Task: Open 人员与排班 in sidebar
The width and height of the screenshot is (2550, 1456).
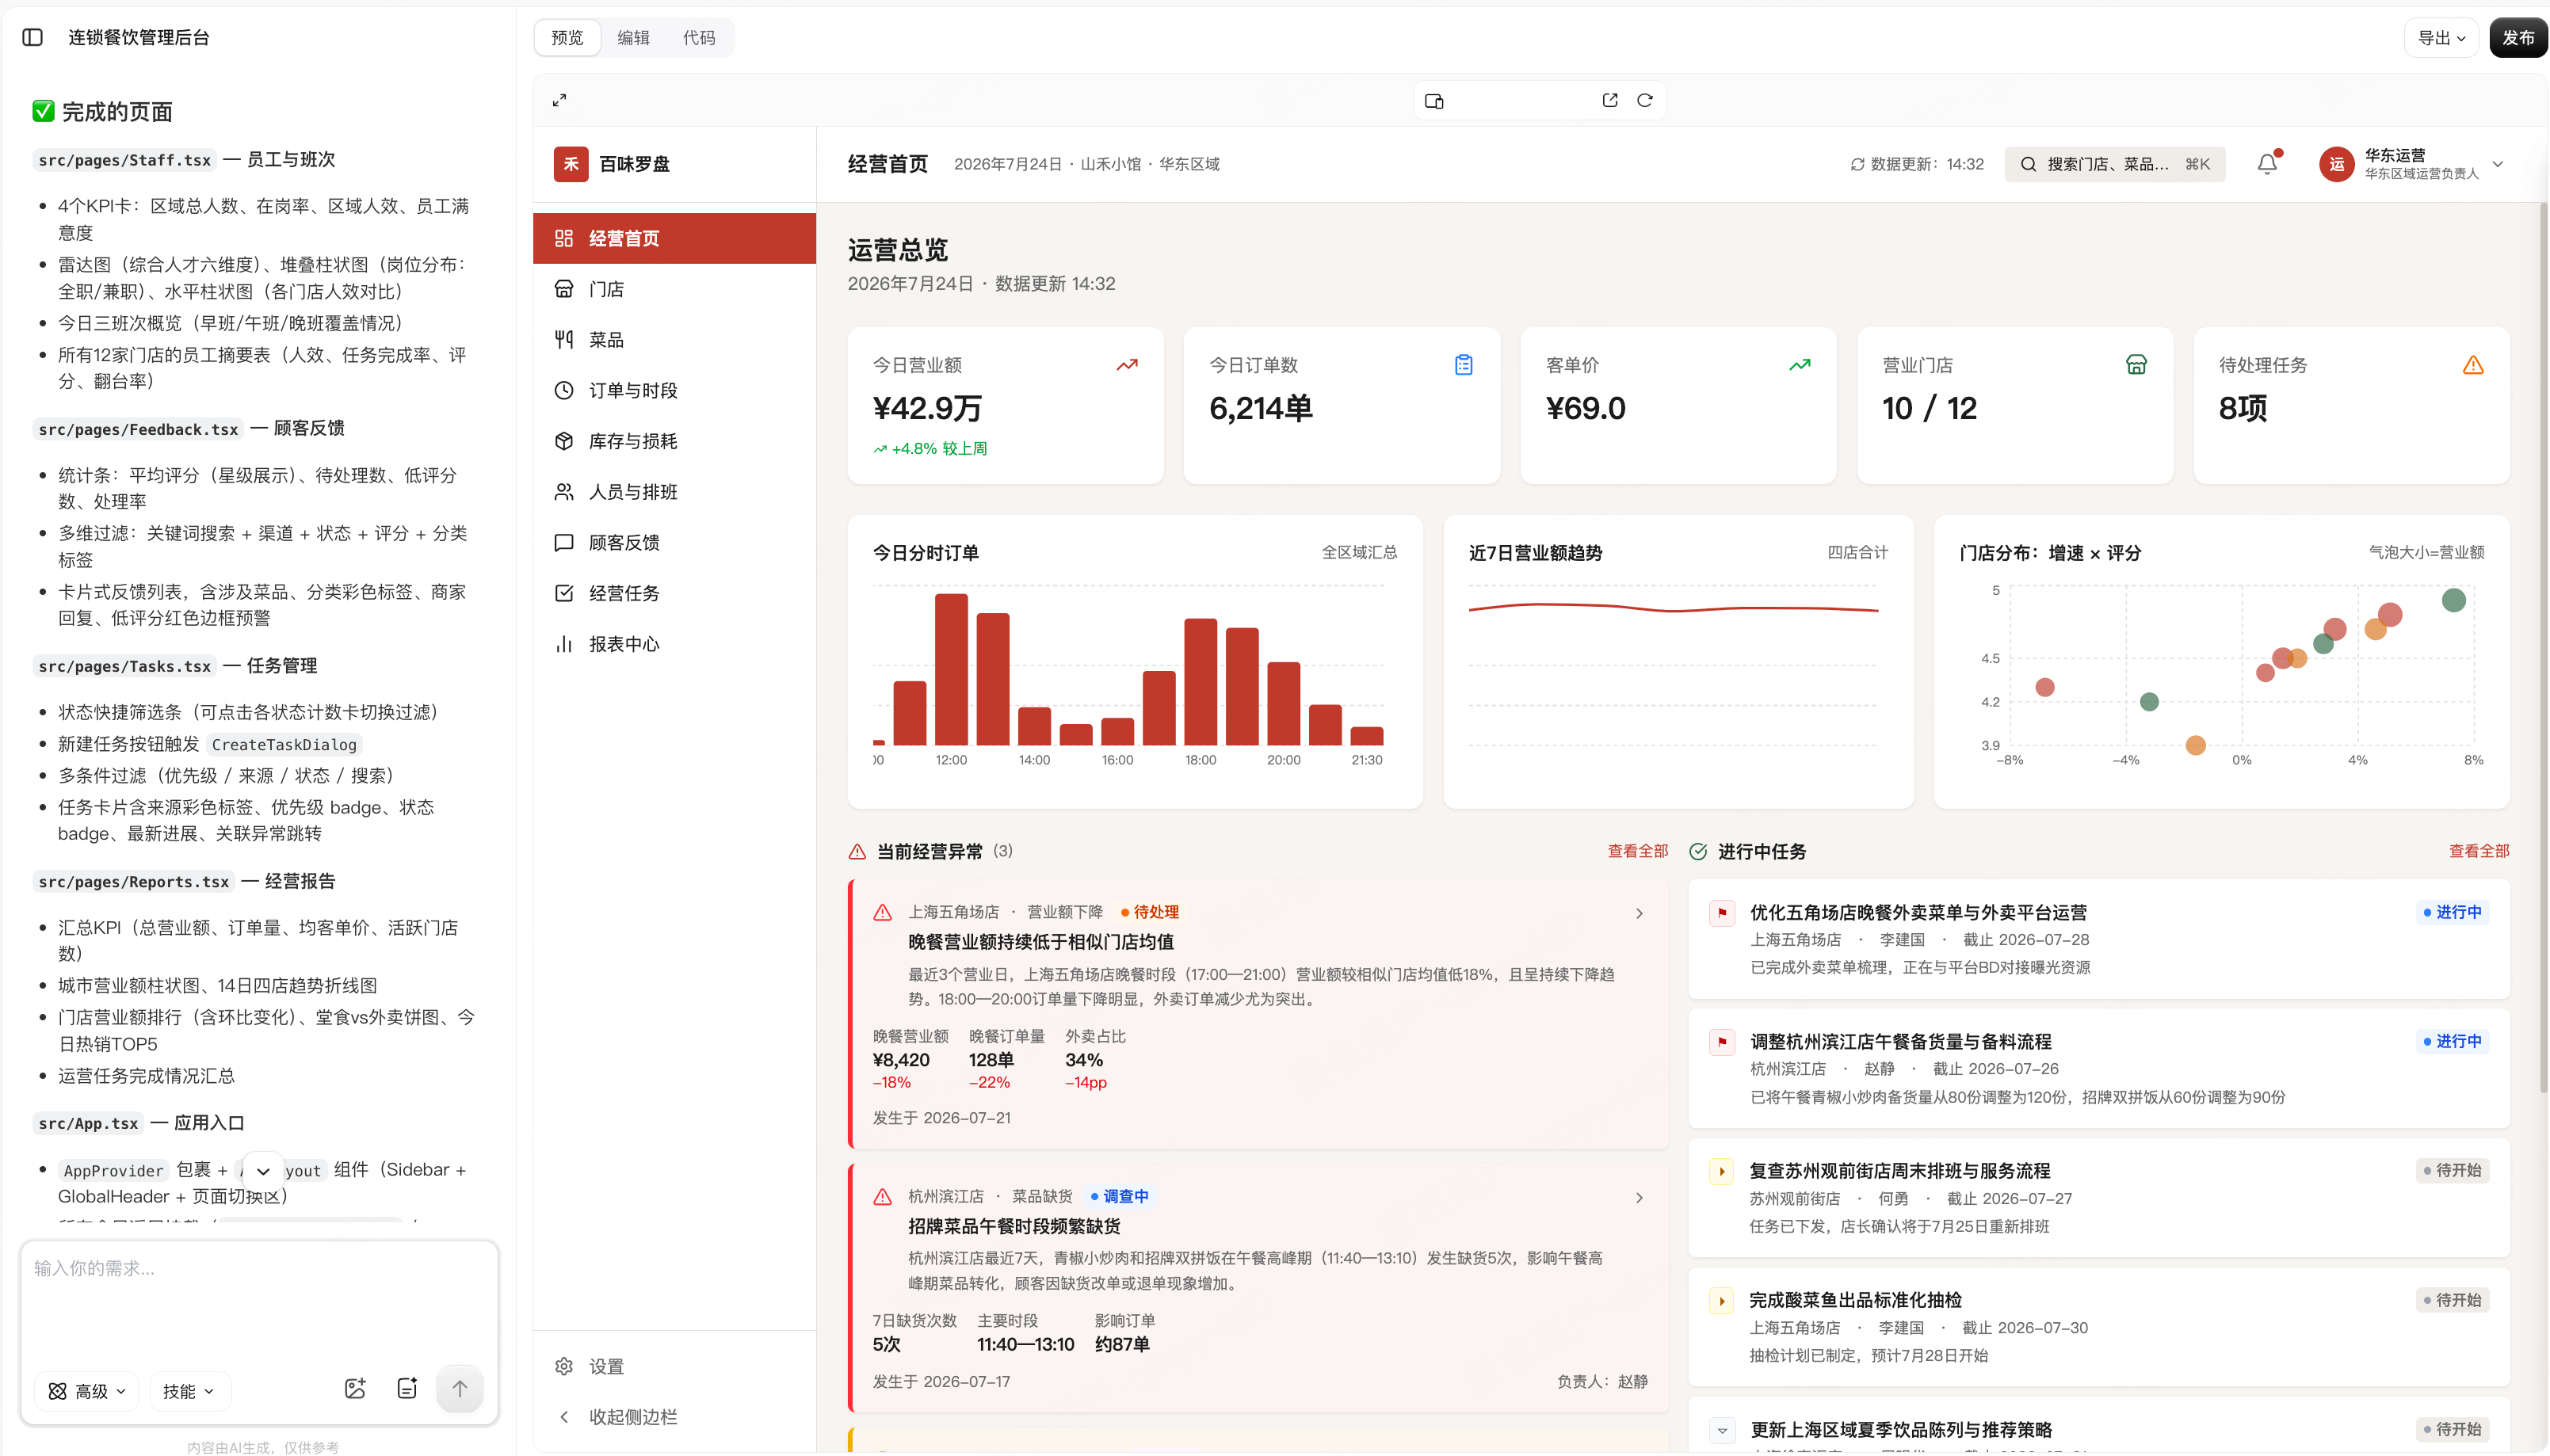Action: pyautogui.click(x=675, y=492)
